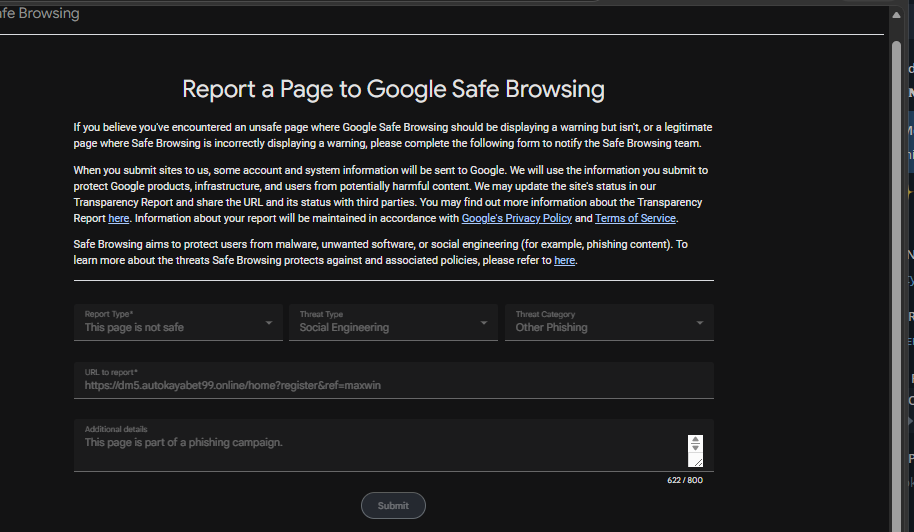Image resolution: width=914 pixels, height=532 pixels.
Task: Click the '622 / 800' character counter
Action: 685,480
